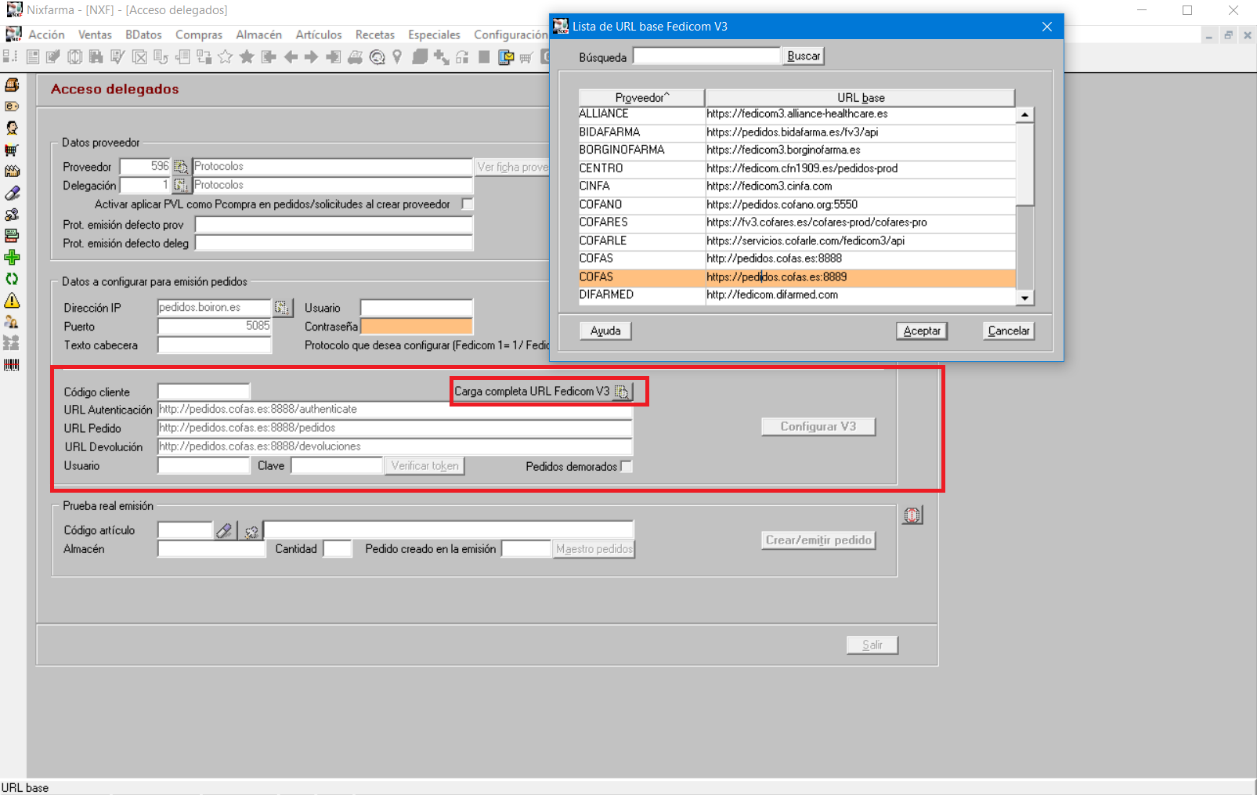Screen dimensions: 1257x795
Task: Click the green refresh arrows sidebar icon
Action: click(12, 279)
